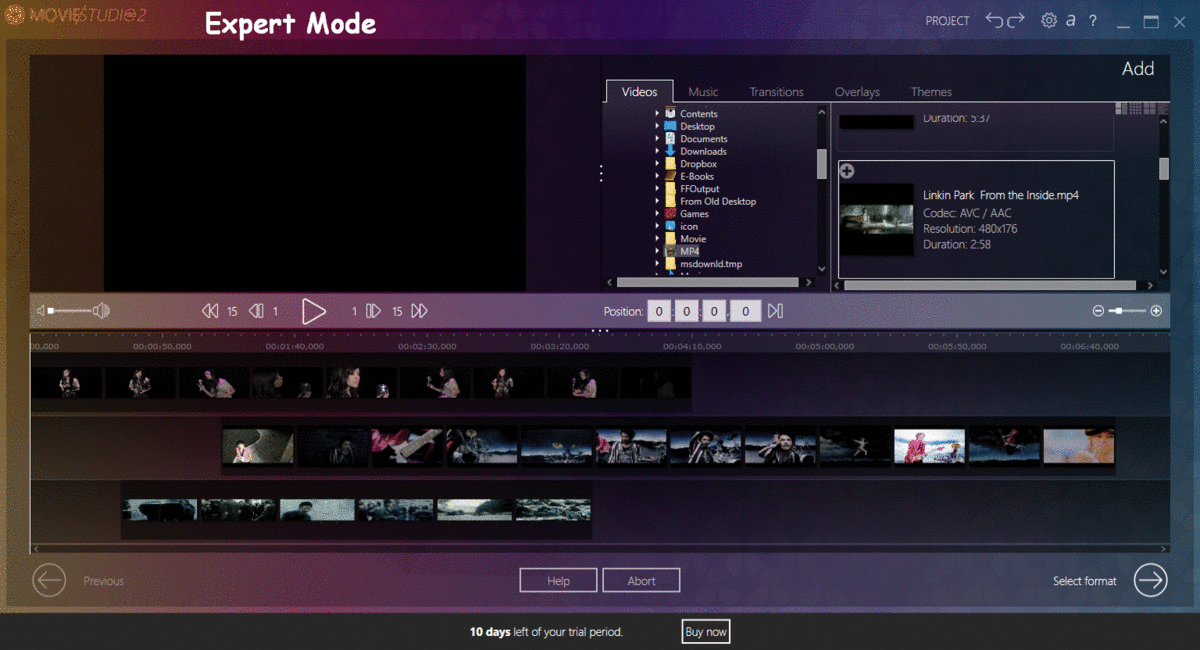Select the third track's clip
This screenshot has height=650, width=1200.
[x=356, y=510]
